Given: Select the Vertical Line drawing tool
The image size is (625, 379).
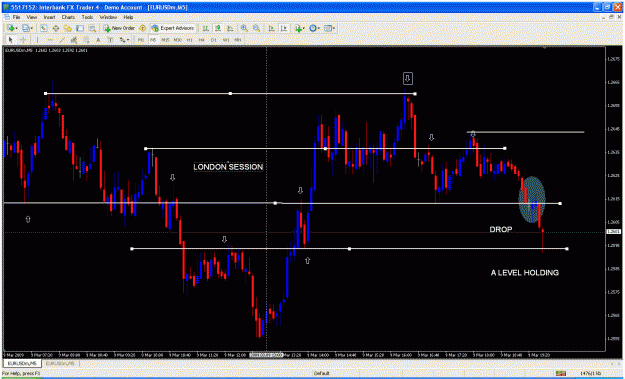Looking at the screenshot, I should 37,40.
